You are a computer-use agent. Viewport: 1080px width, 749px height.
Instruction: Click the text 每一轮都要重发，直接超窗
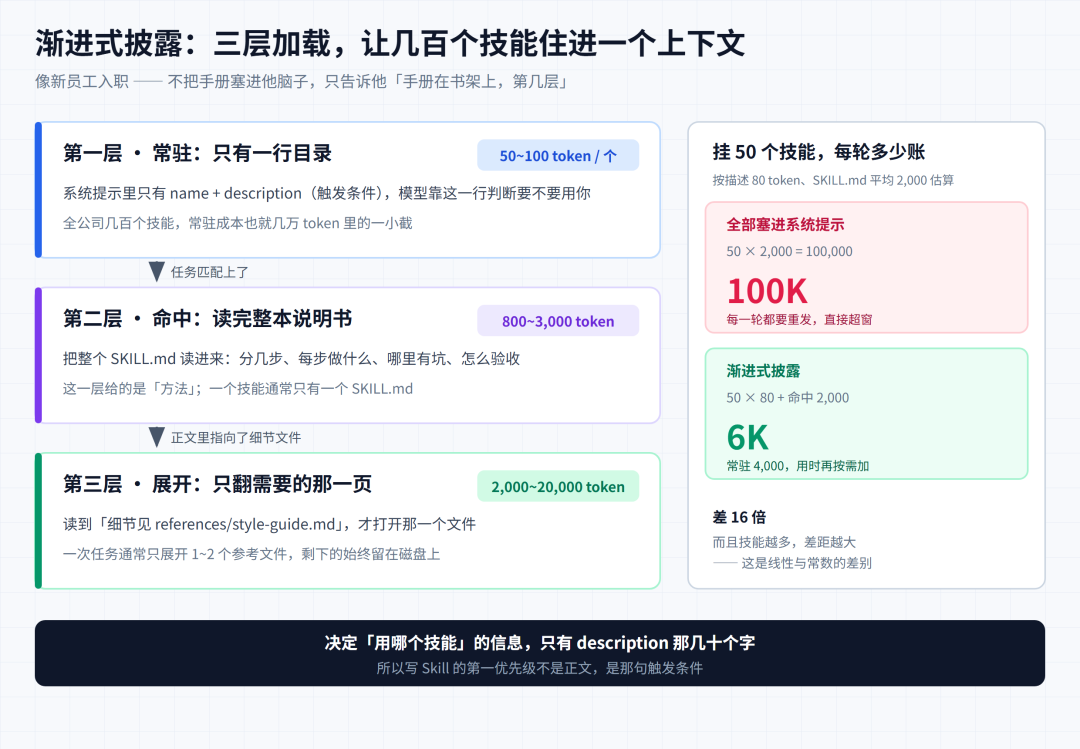[x=799, y=319]
